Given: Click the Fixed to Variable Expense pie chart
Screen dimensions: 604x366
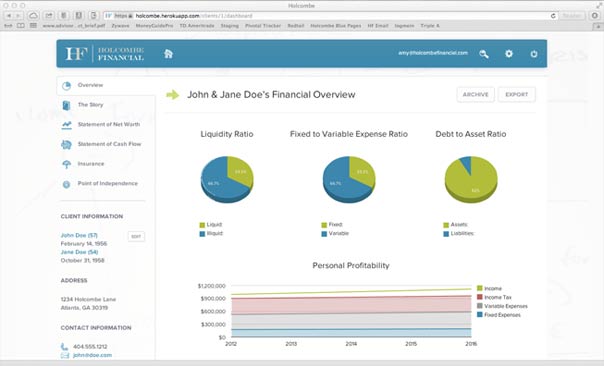Looking at the screenshot, I should [349, 179].
